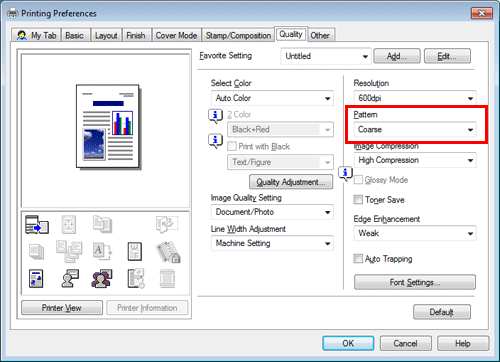Click the group account track icon

tap(102, 279)
